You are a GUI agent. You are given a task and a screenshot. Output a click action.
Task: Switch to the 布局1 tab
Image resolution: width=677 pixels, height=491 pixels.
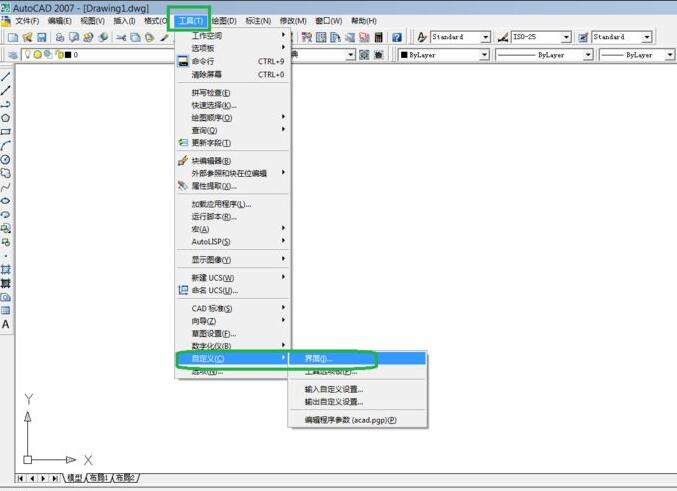click(x=99, y=478)
